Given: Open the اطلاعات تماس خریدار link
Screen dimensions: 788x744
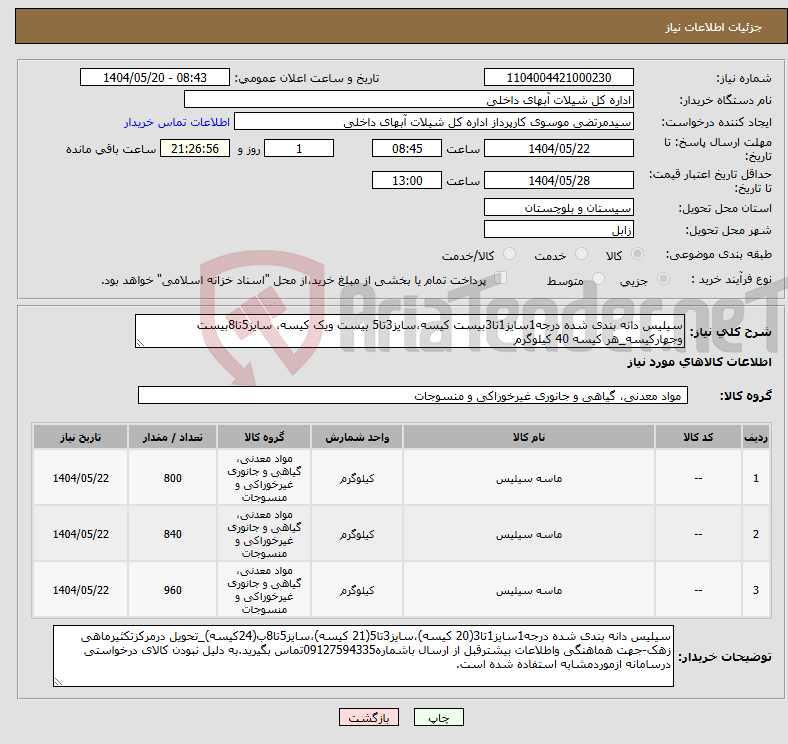Looking at the screenshot, I should pyautogui.click(x=177, y=122).
